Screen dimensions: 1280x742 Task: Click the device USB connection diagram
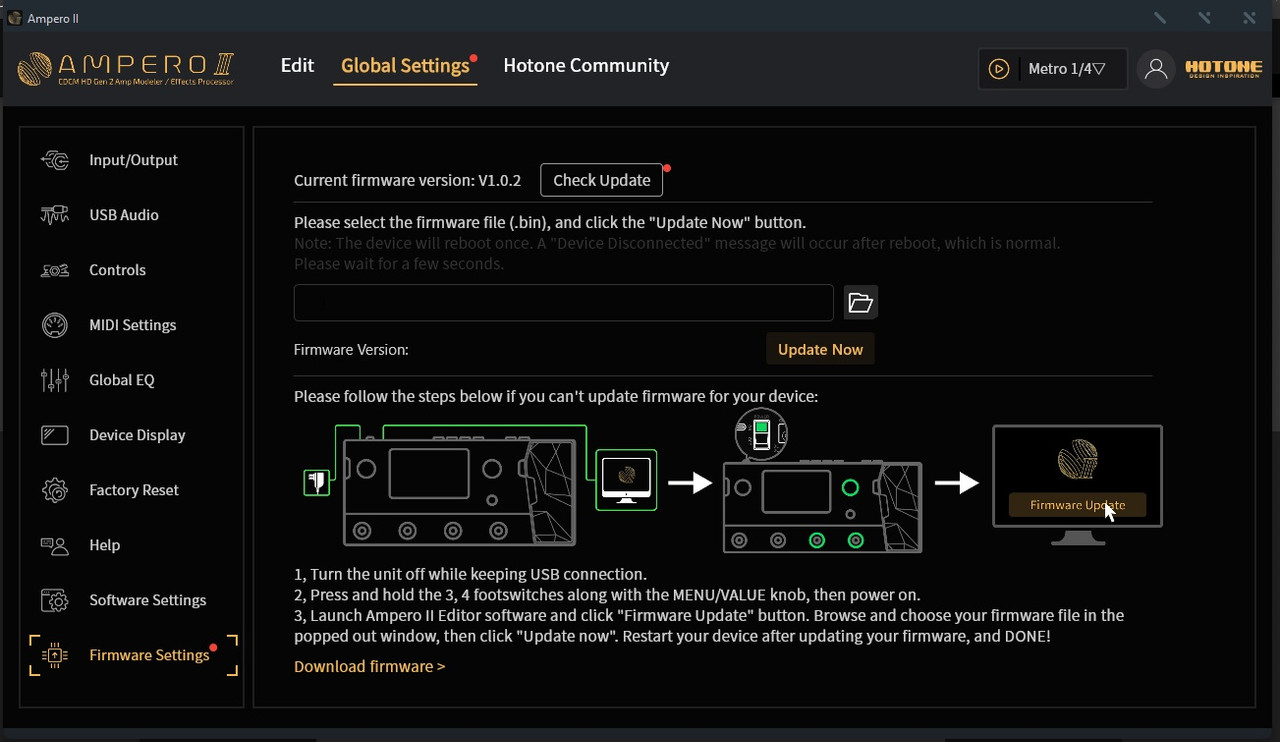tap(480, 484)
